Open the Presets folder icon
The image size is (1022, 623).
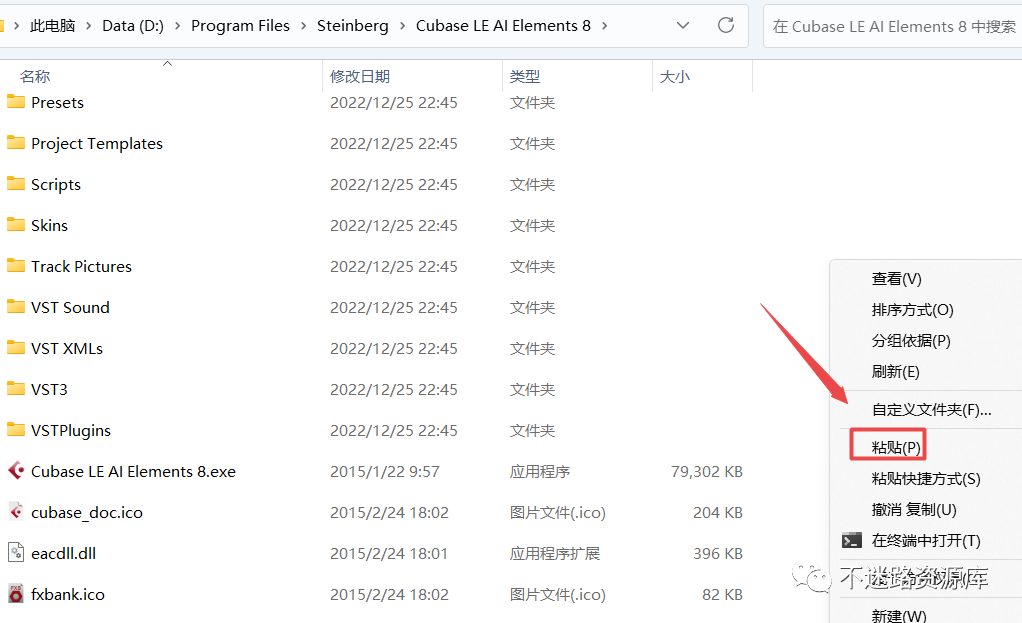16,102
